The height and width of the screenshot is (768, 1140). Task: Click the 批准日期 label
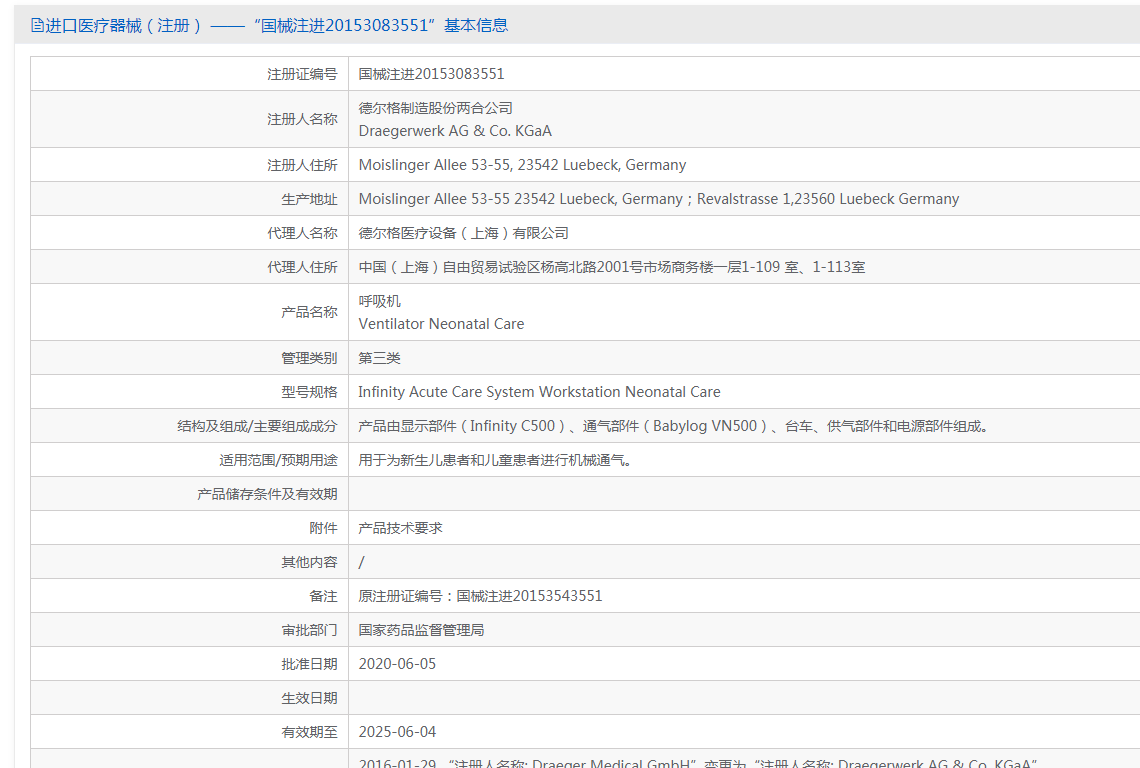click(309, 665)
